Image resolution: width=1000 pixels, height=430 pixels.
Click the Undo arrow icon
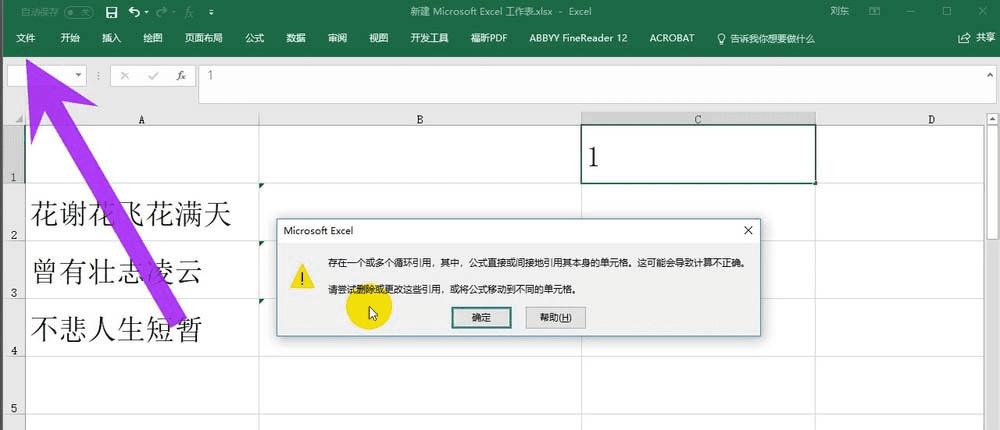134,12
